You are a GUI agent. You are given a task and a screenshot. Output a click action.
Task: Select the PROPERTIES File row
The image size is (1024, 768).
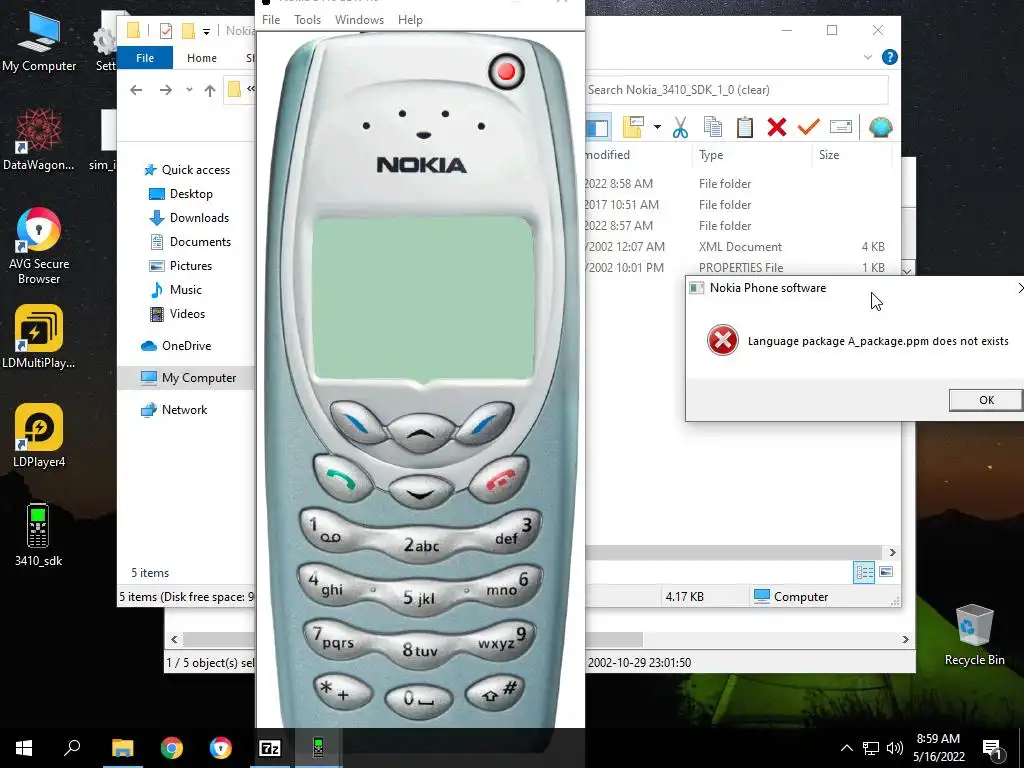(735, 268)
